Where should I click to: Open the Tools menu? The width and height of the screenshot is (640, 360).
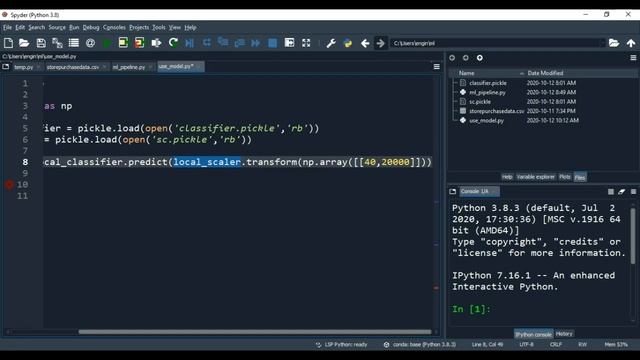(x=159, y=27)
